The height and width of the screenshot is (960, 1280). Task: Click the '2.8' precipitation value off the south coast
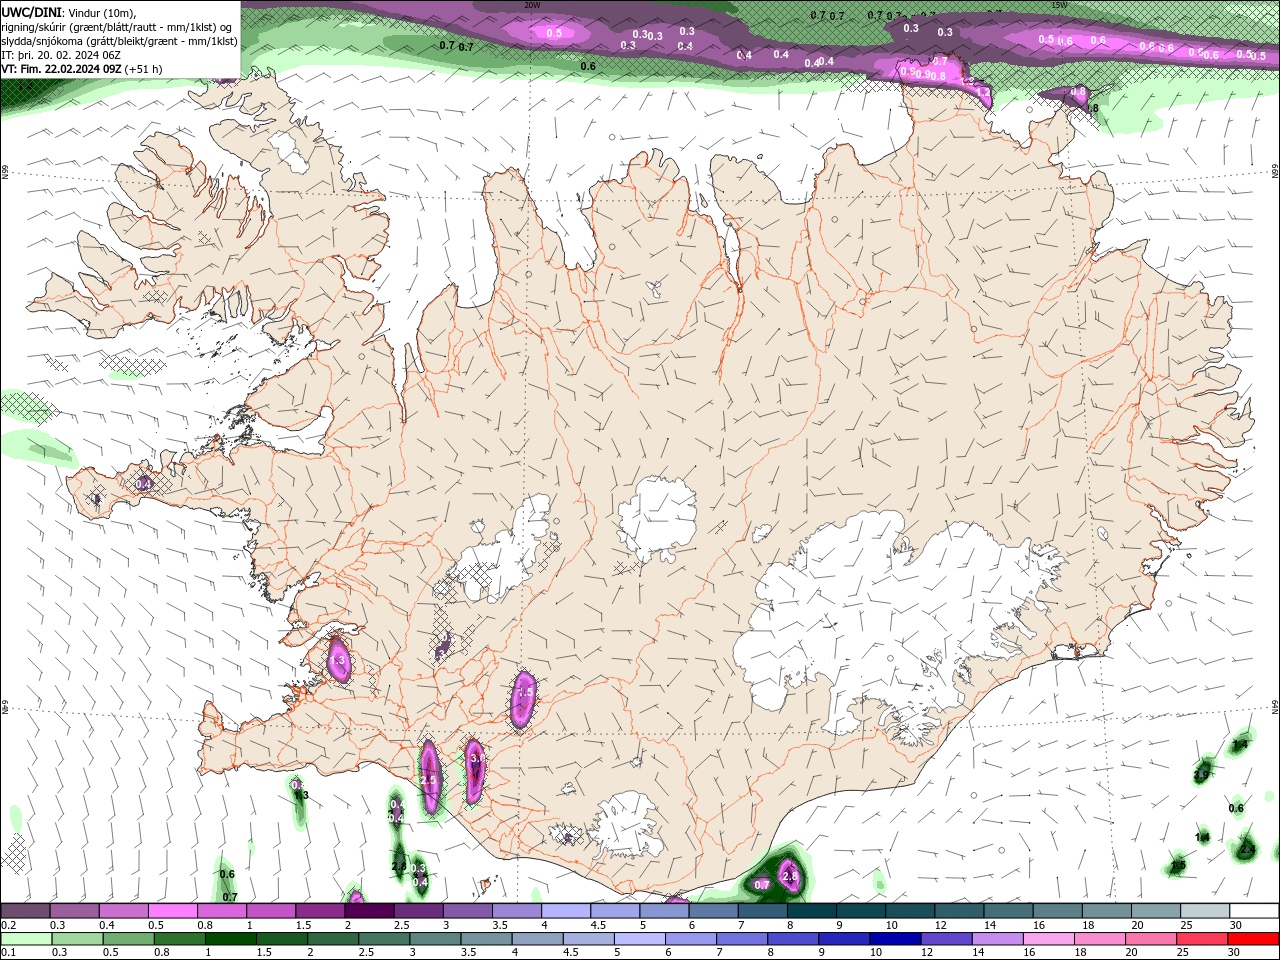[x=790, y=877]
